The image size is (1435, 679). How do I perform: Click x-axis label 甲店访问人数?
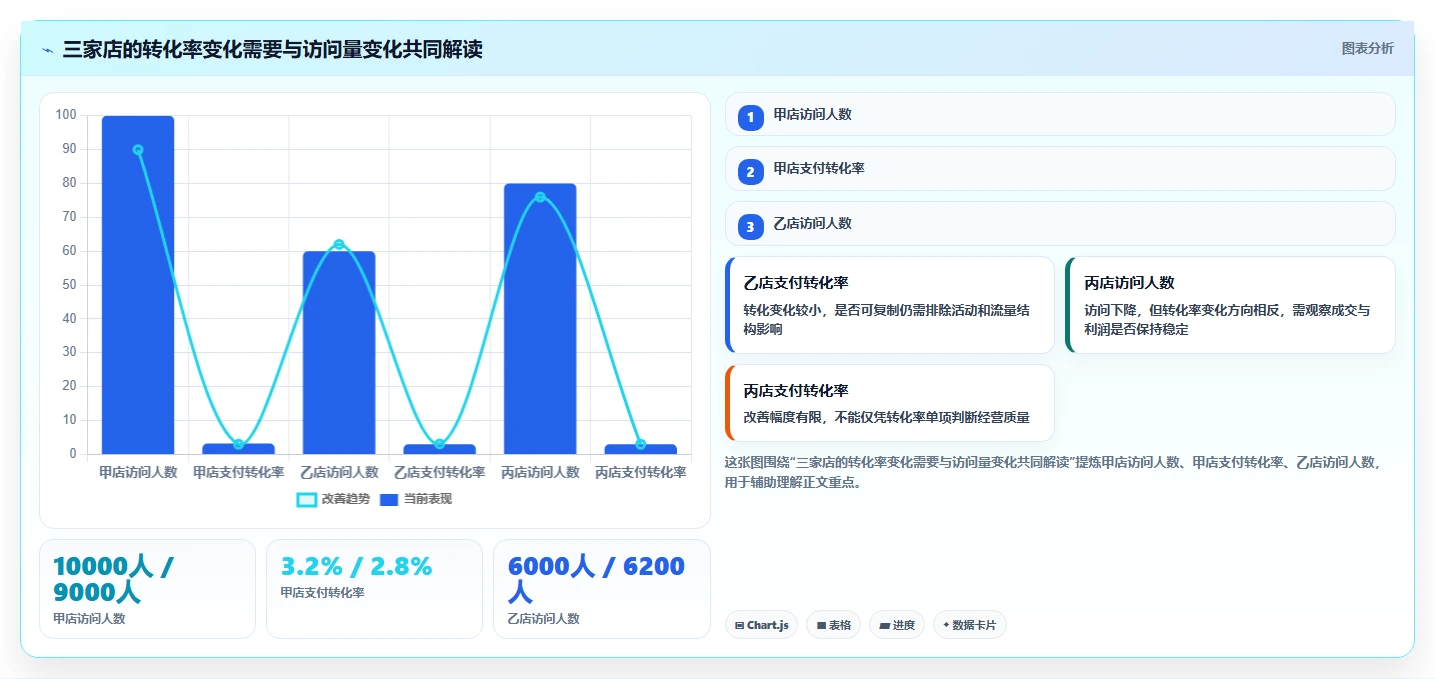pyautogui.click(x=138, y=472)
